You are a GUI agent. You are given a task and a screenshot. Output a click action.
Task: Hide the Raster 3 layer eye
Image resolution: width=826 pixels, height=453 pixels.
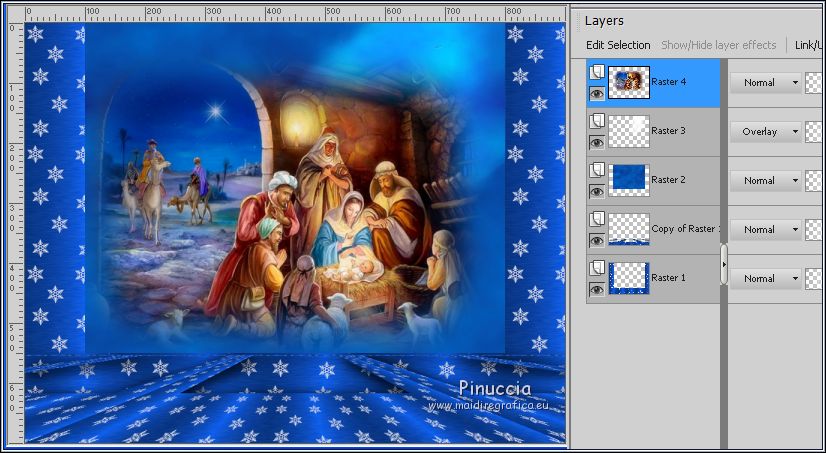pos(597,143)
